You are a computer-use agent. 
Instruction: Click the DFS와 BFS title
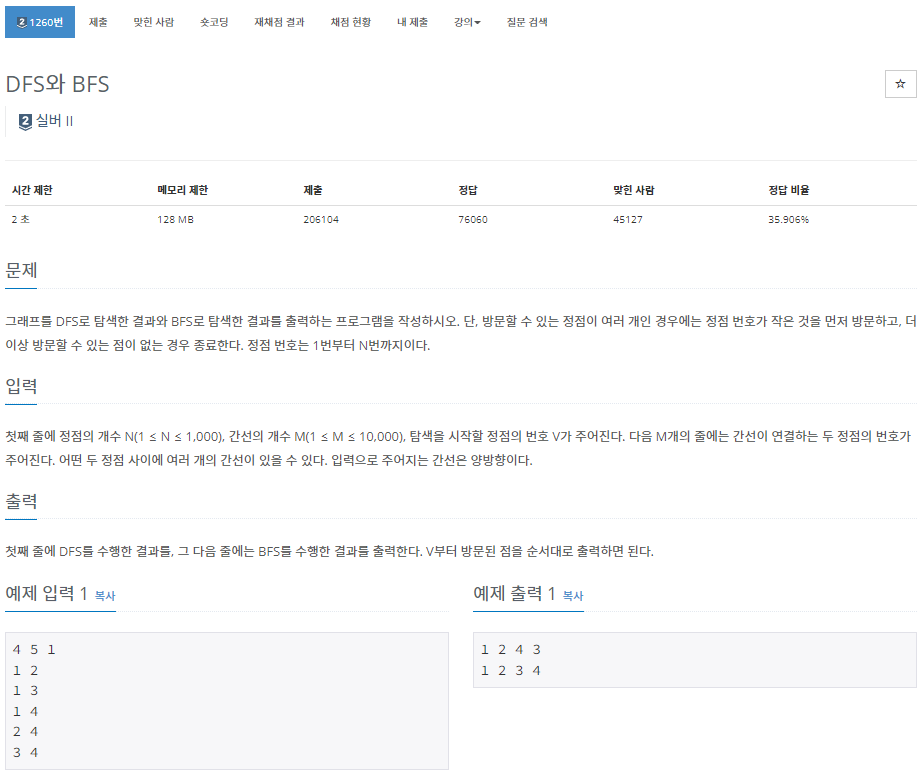(58, 84)
